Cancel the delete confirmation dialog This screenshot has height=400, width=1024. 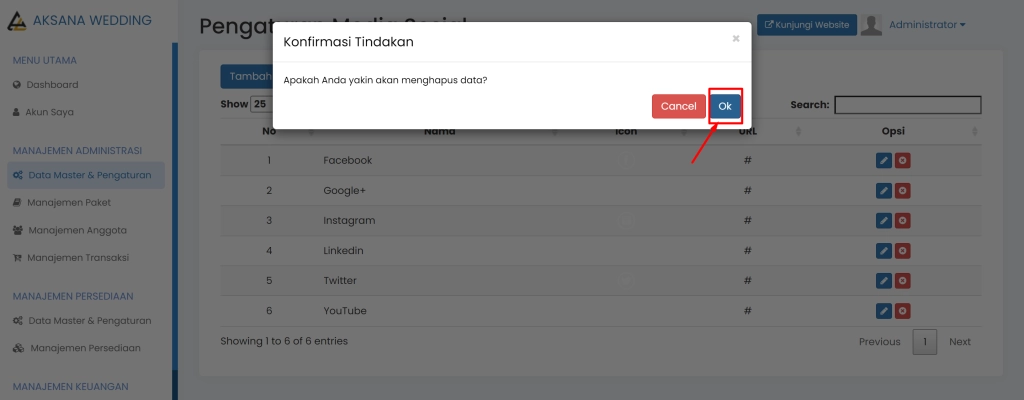[x=678, y=106]
